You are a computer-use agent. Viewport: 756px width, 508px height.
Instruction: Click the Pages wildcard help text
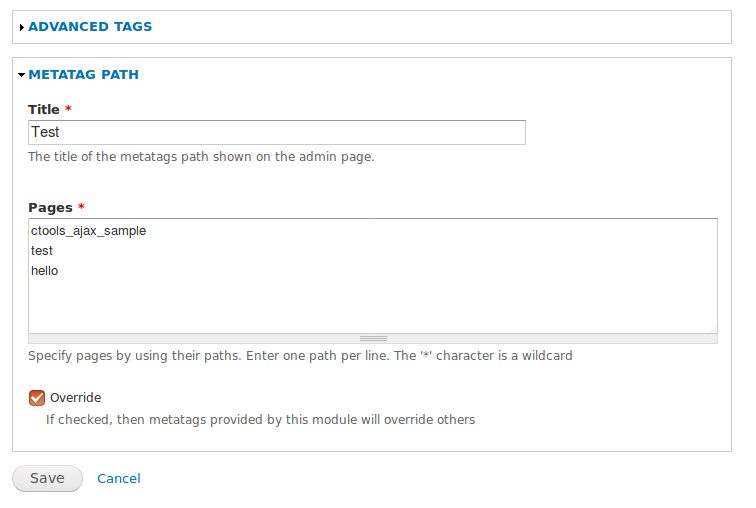pyautogui.click(x=300, y=356)
